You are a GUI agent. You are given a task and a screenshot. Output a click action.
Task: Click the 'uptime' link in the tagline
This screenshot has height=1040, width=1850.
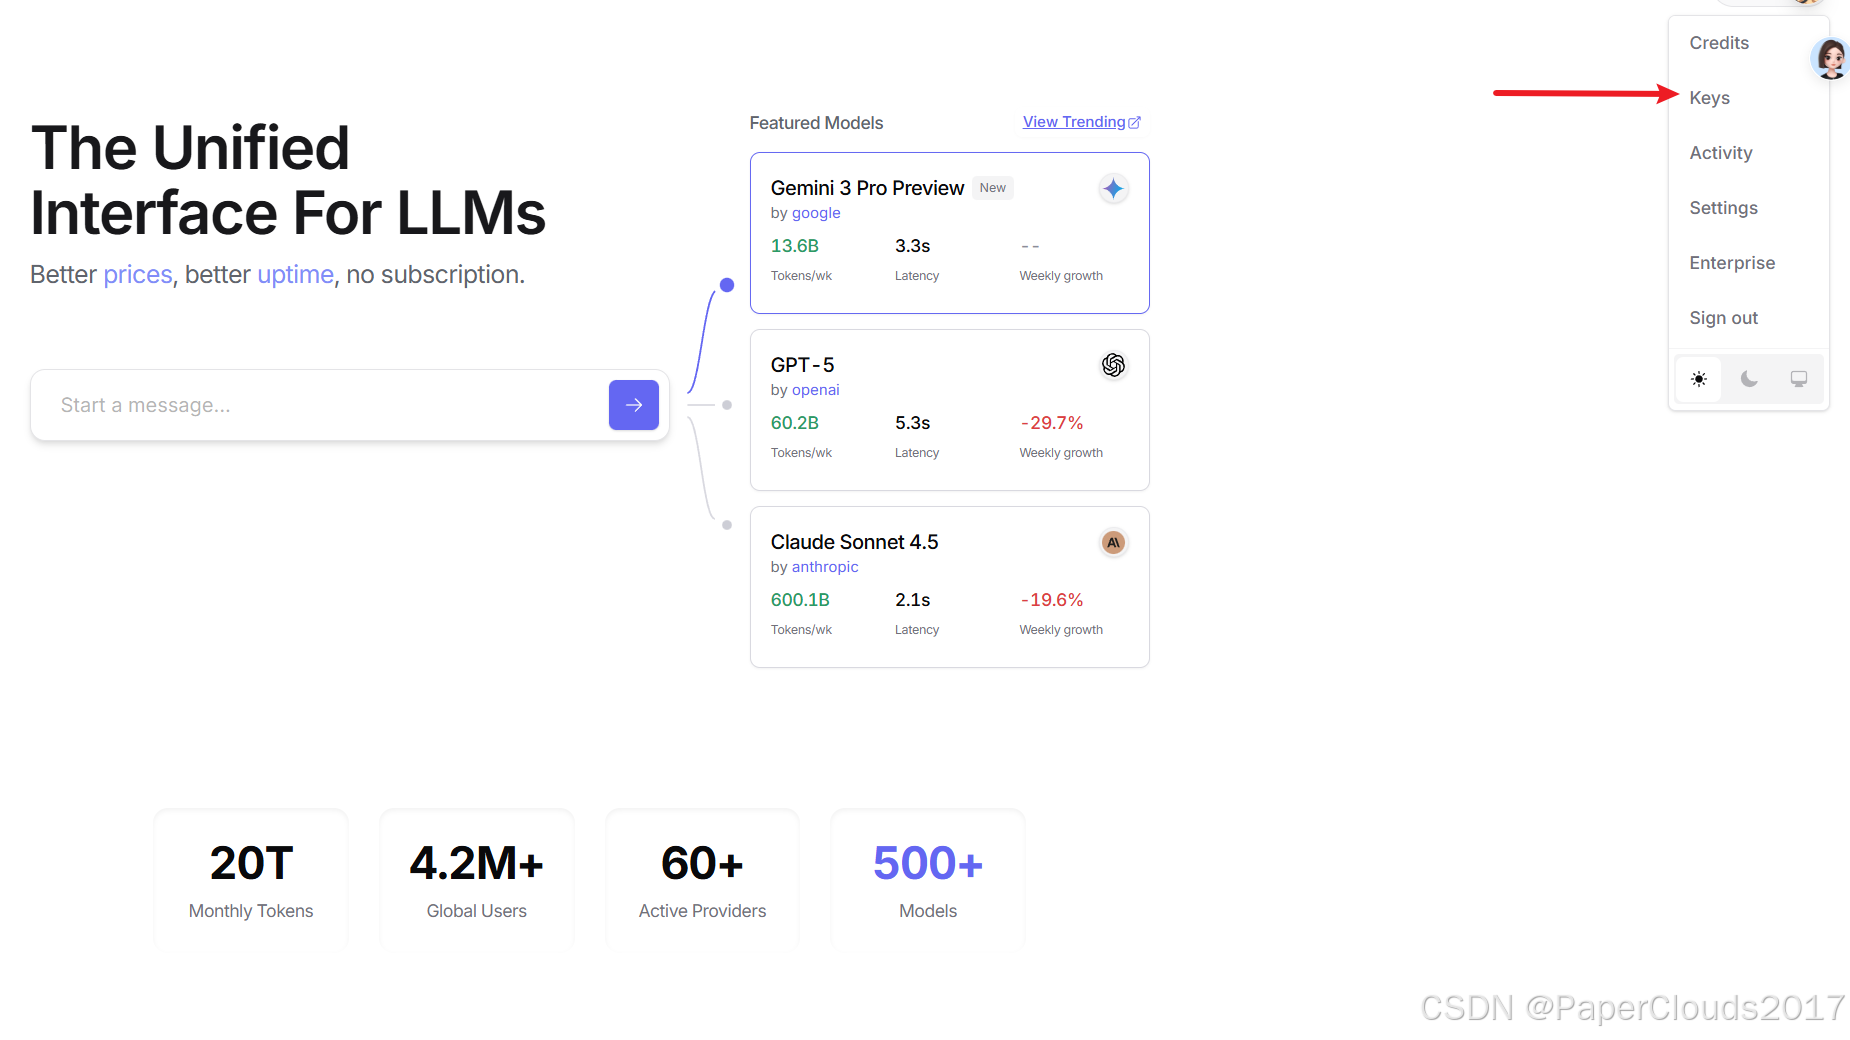pos(295,274)
